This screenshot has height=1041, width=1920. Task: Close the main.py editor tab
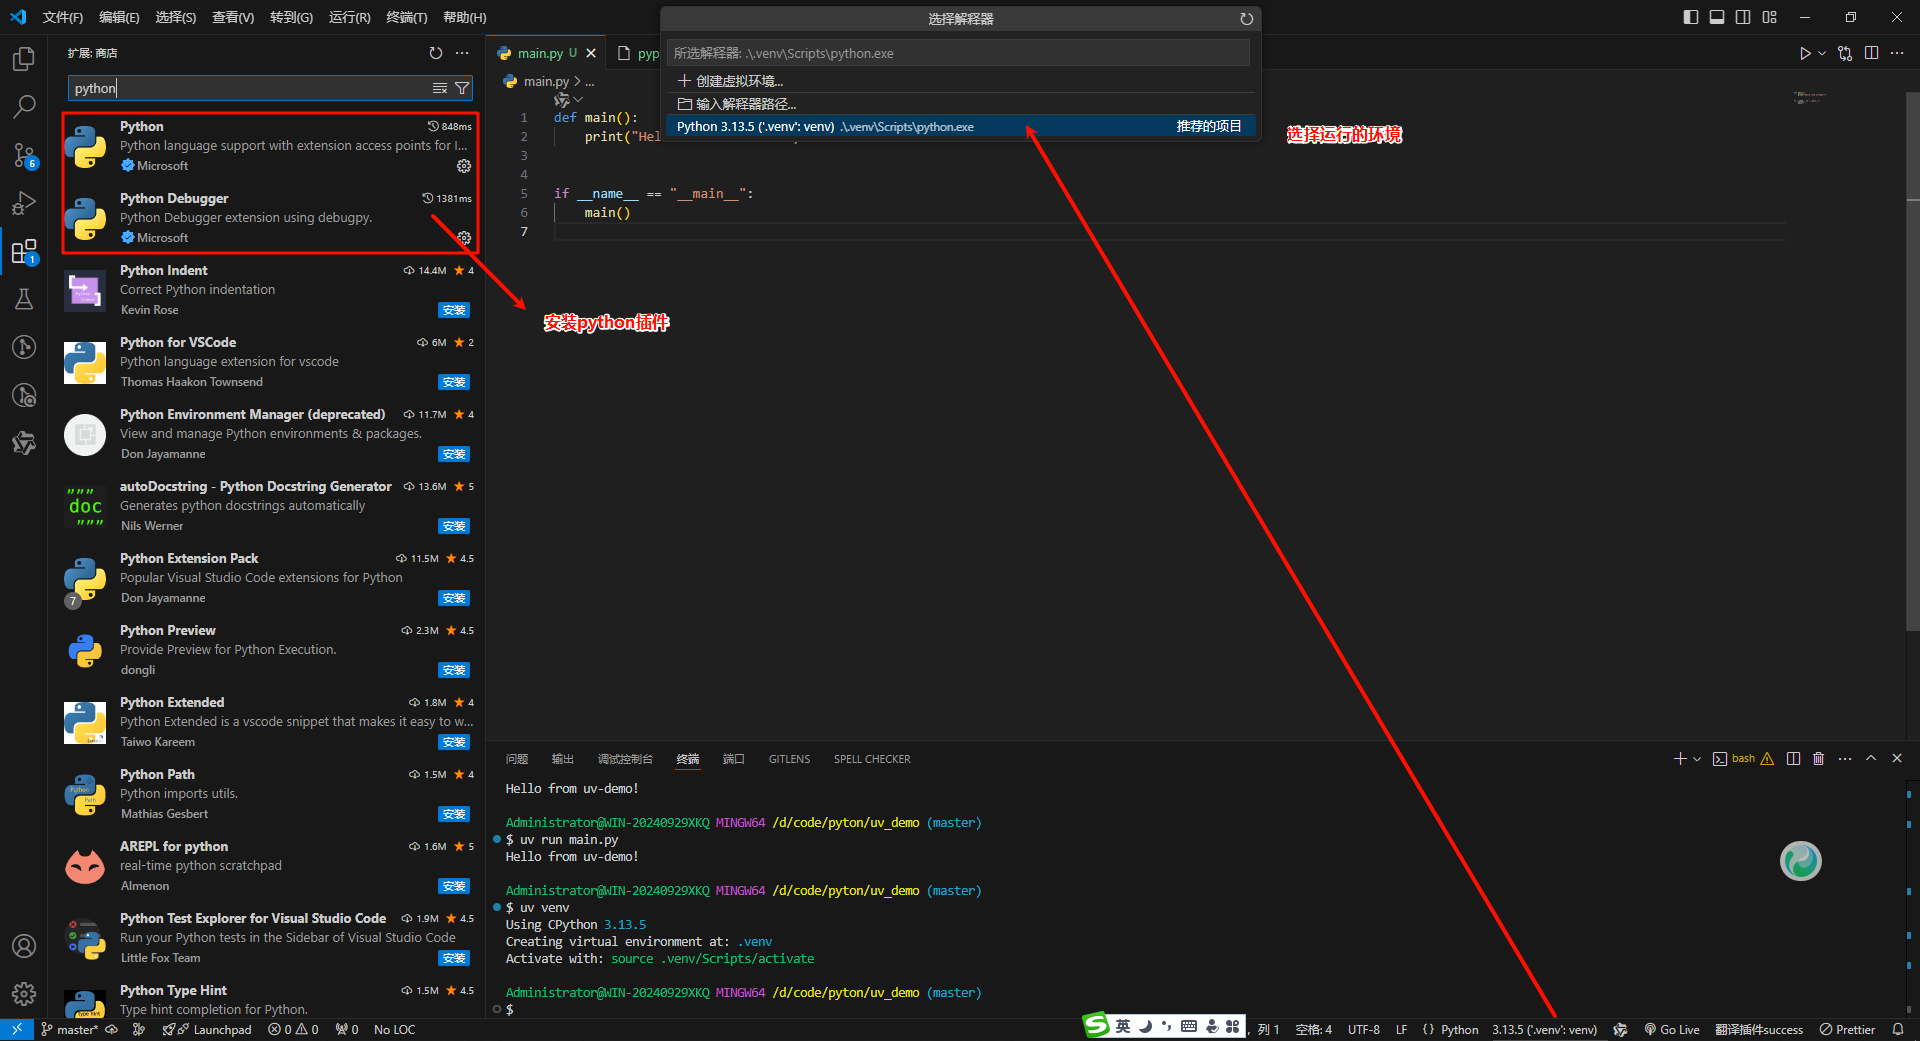(591, 53)
